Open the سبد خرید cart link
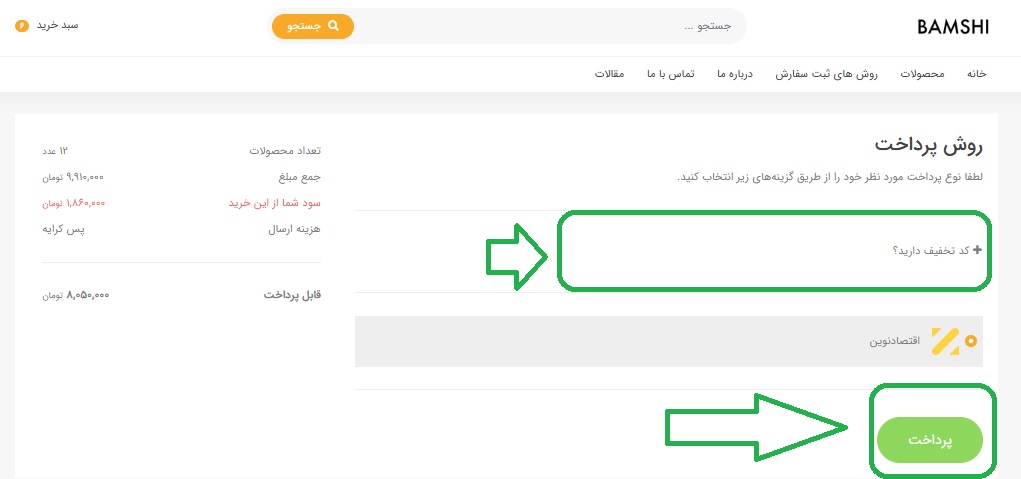 (57, 25)
